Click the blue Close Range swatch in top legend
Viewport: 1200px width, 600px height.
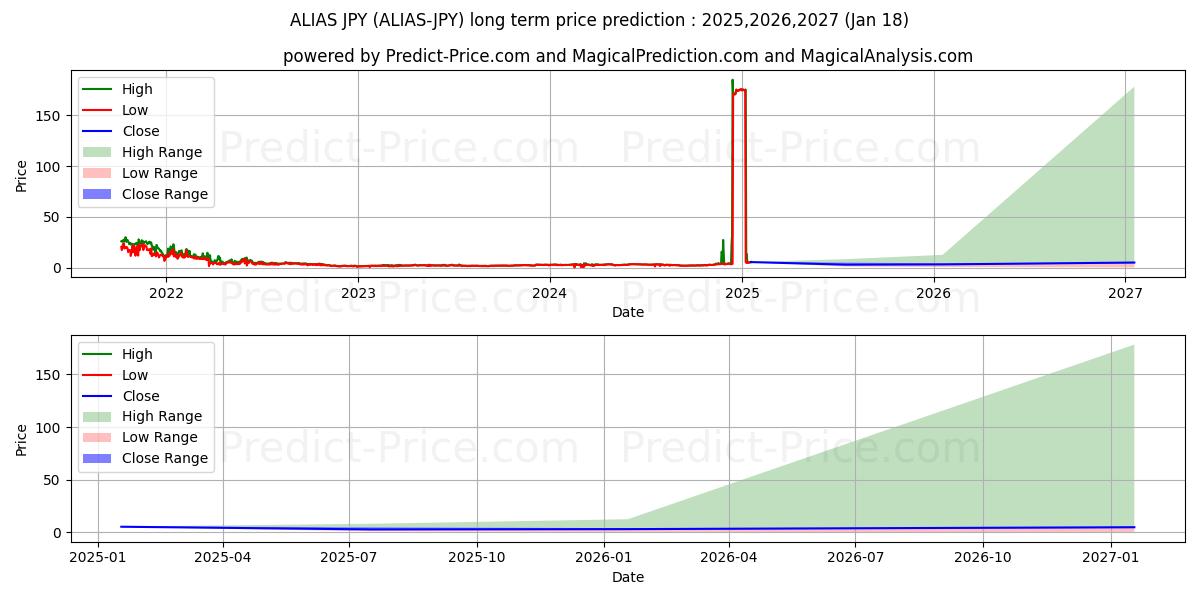pyautogui.click(x=98, y=194)
